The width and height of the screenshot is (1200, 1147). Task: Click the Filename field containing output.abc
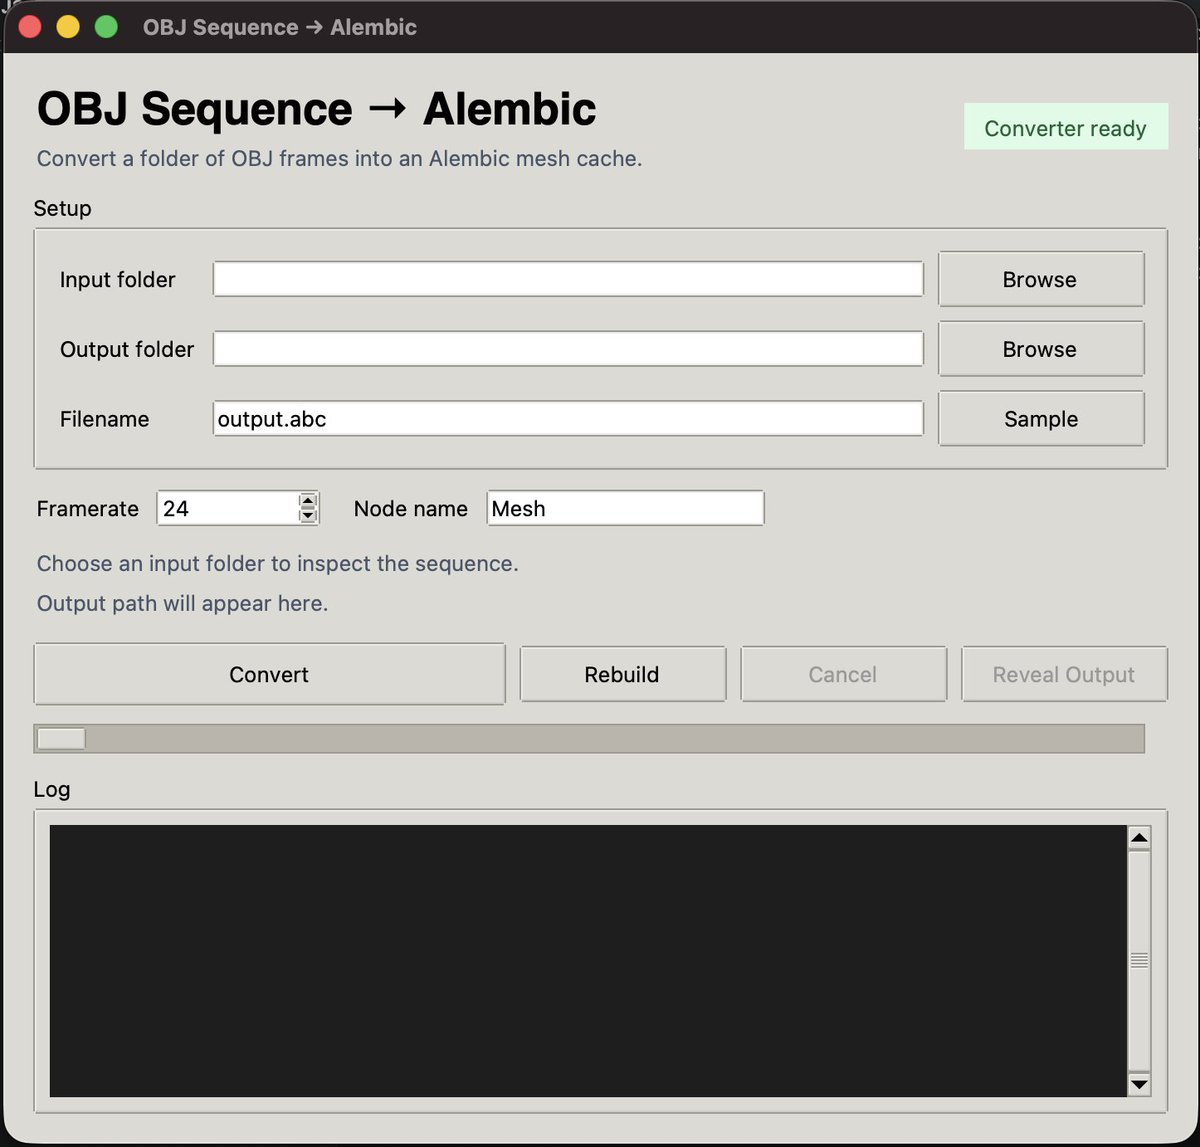tap(568, 419)
